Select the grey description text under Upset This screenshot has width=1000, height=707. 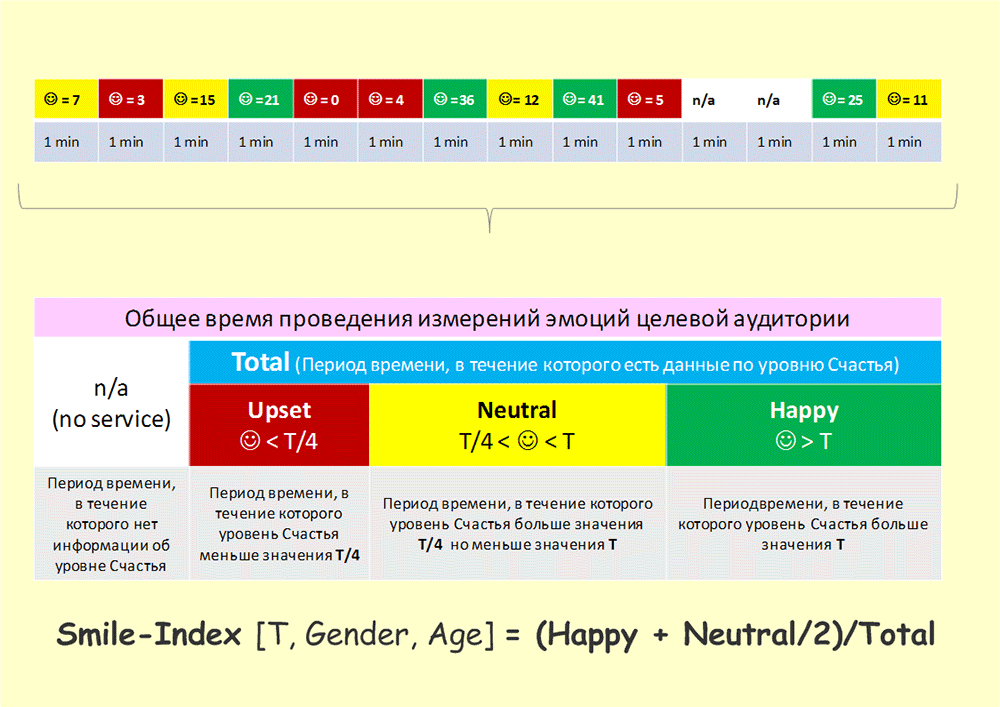point(279,524)
